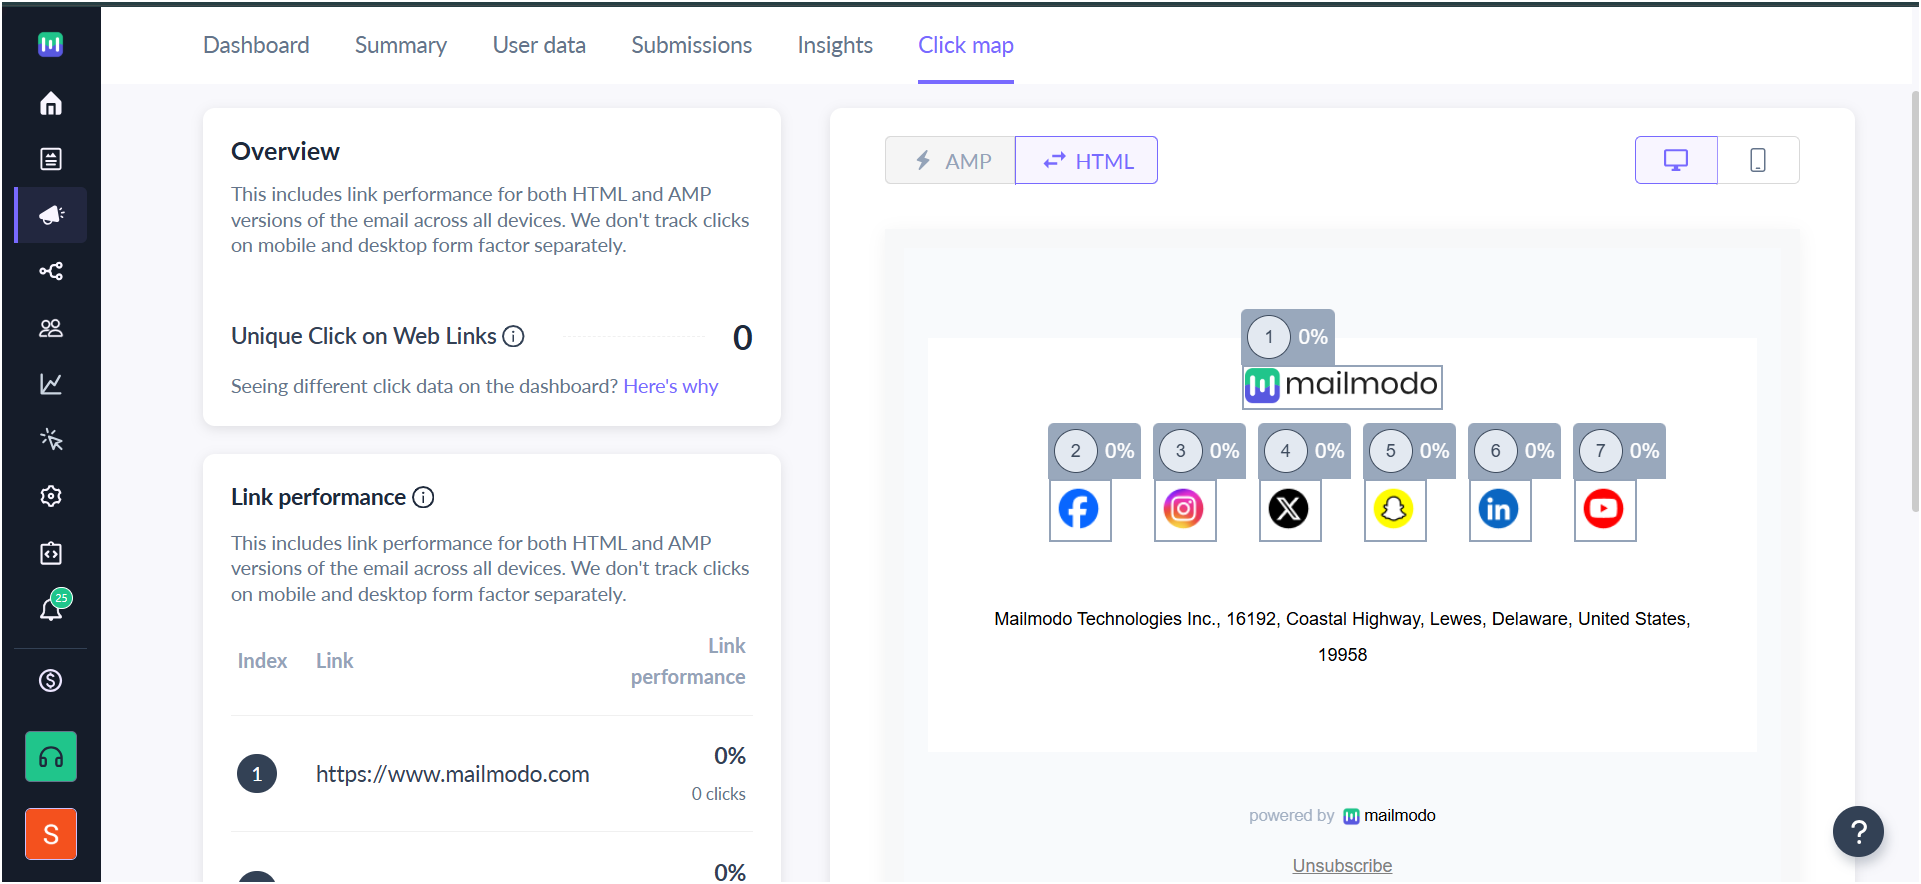
Task: Open the orange S profile avatar
Action: click(x=51, y=834)
